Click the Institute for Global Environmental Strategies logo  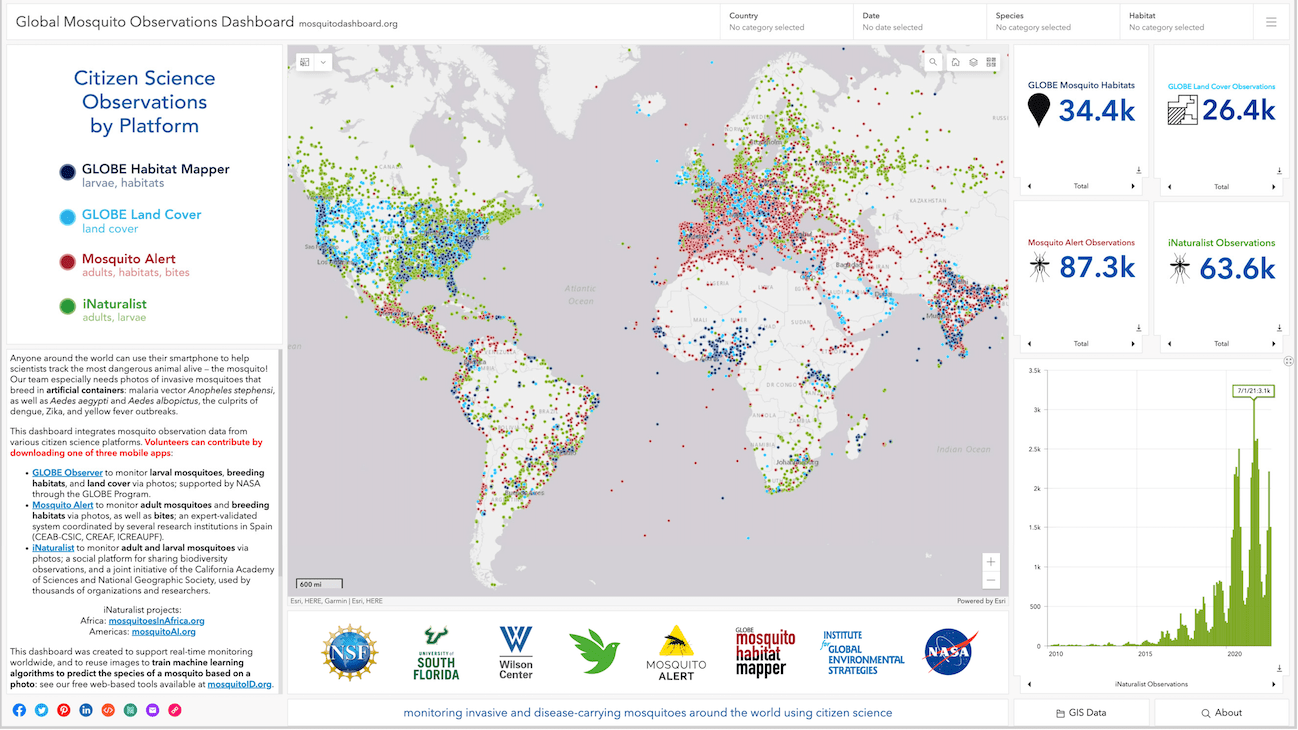click(862, 652)
